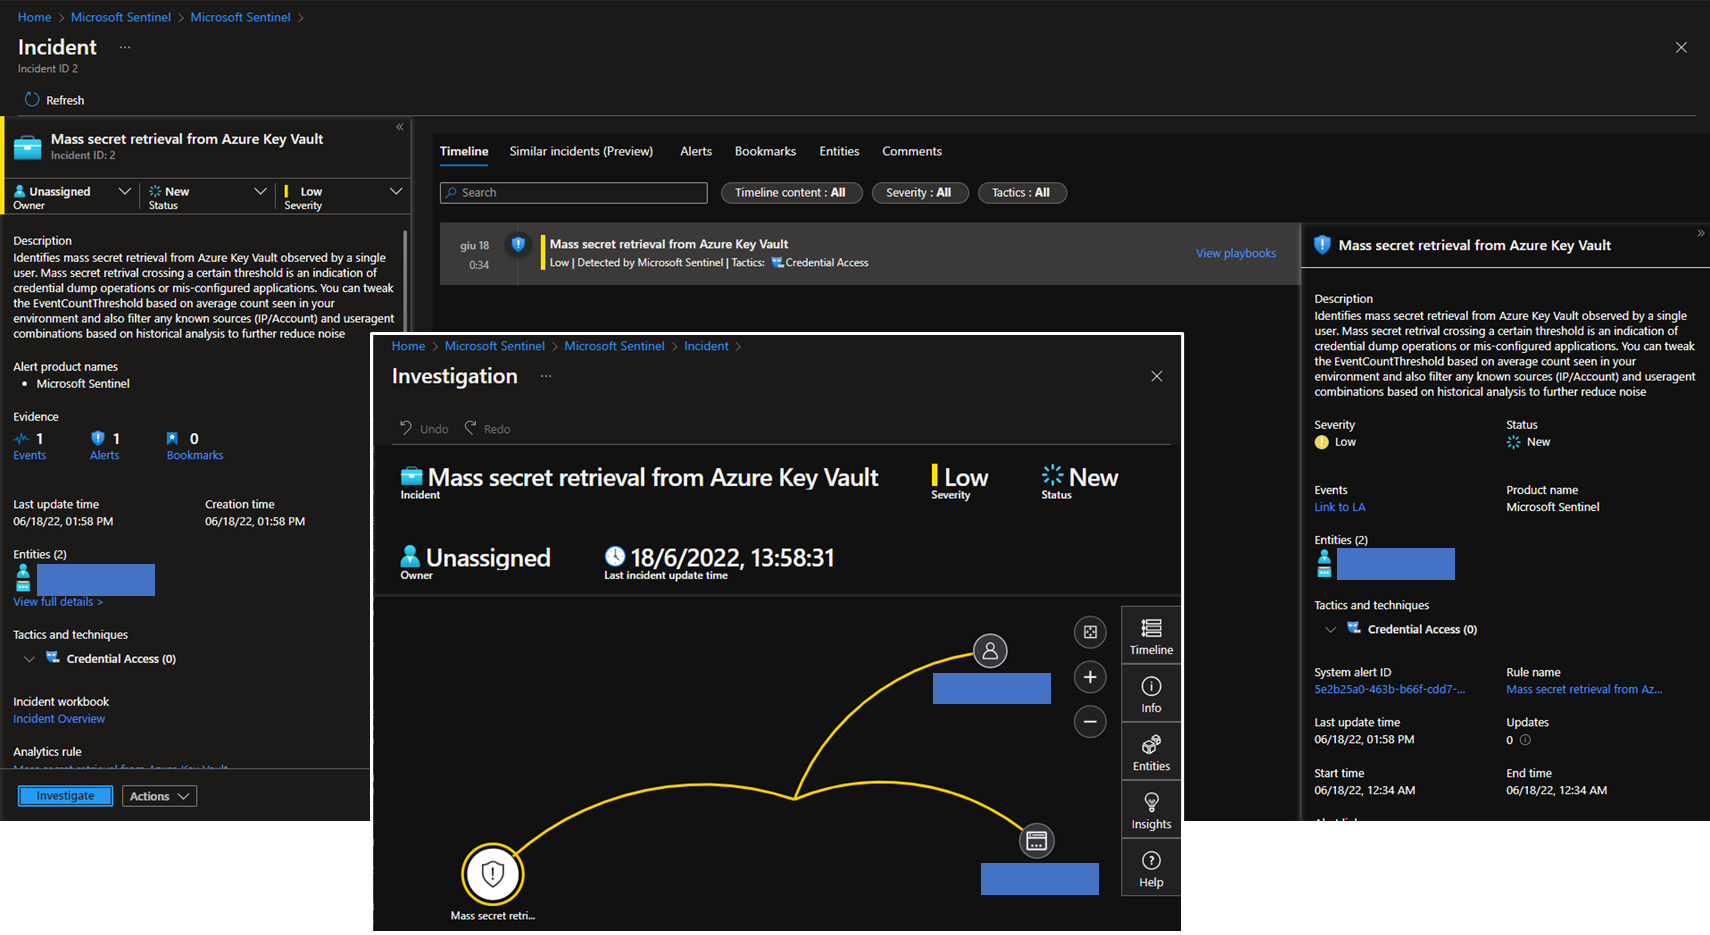1710x935 pixels.
Task: Open the Entities panel in the Investigation graph
Action: pos(1151,752)
